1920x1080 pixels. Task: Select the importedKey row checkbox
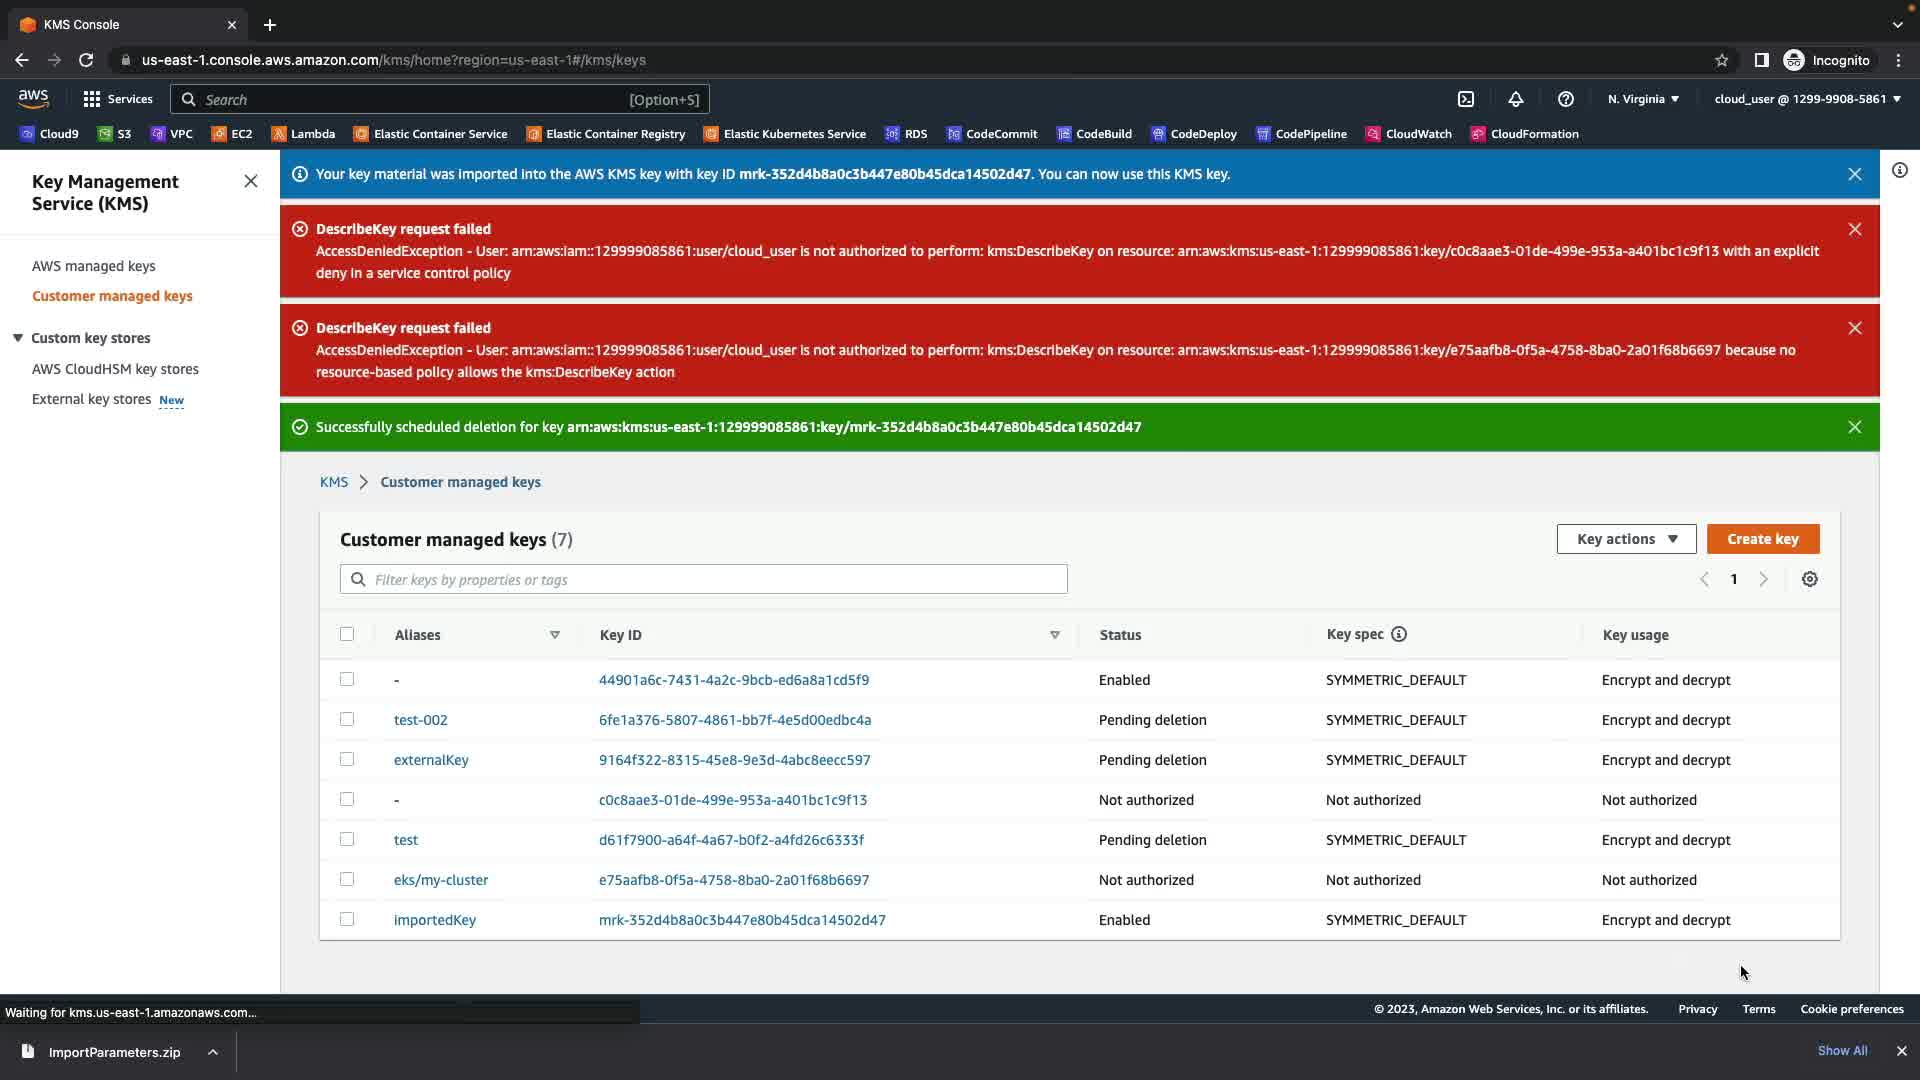pyautogui.click(x=347, y=919)
